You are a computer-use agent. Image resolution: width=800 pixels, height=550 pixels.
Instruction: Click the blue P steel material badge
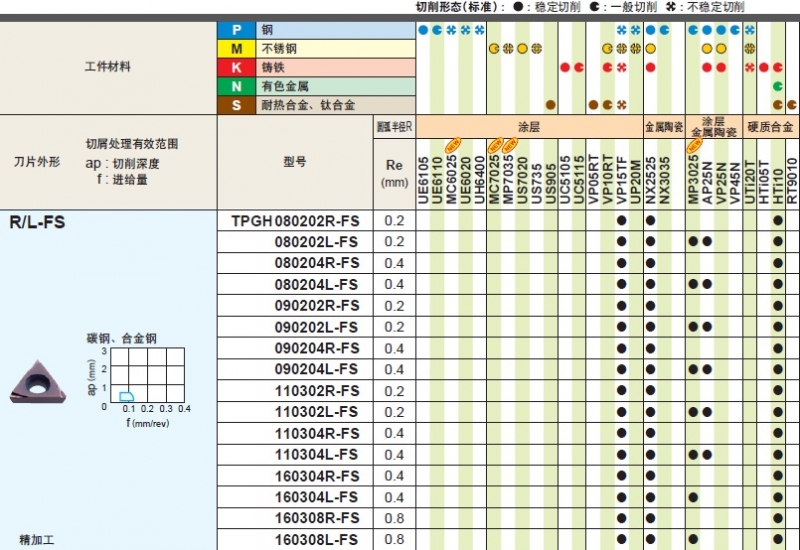[237, 30]
